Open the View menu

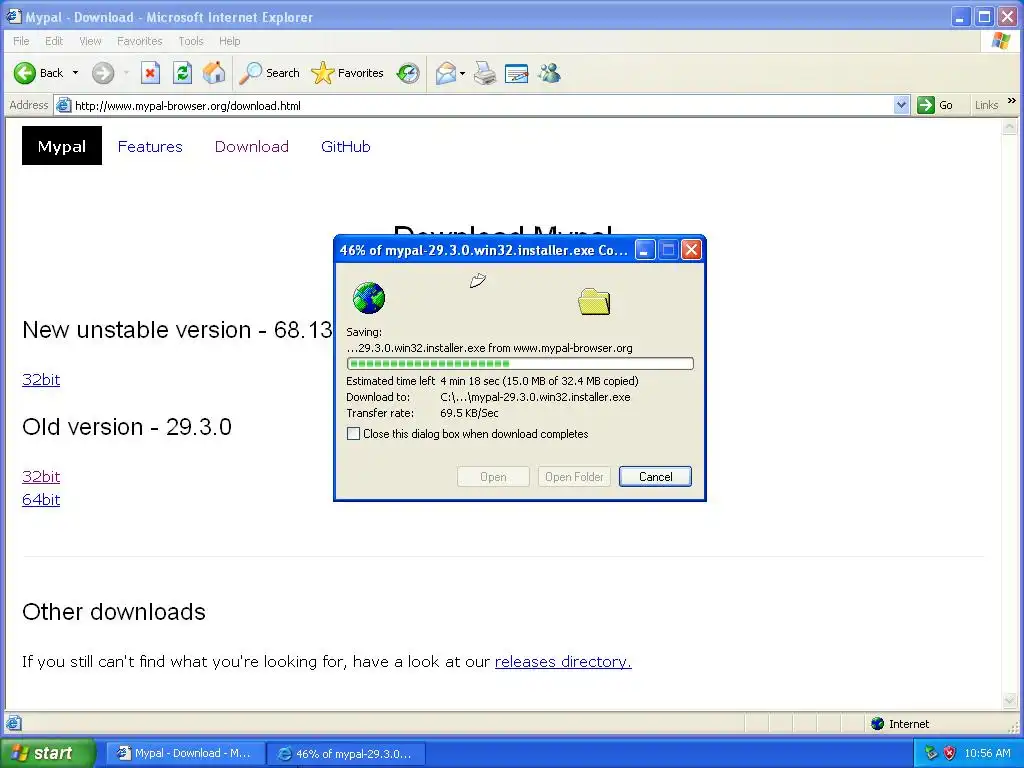click(90, 40)
